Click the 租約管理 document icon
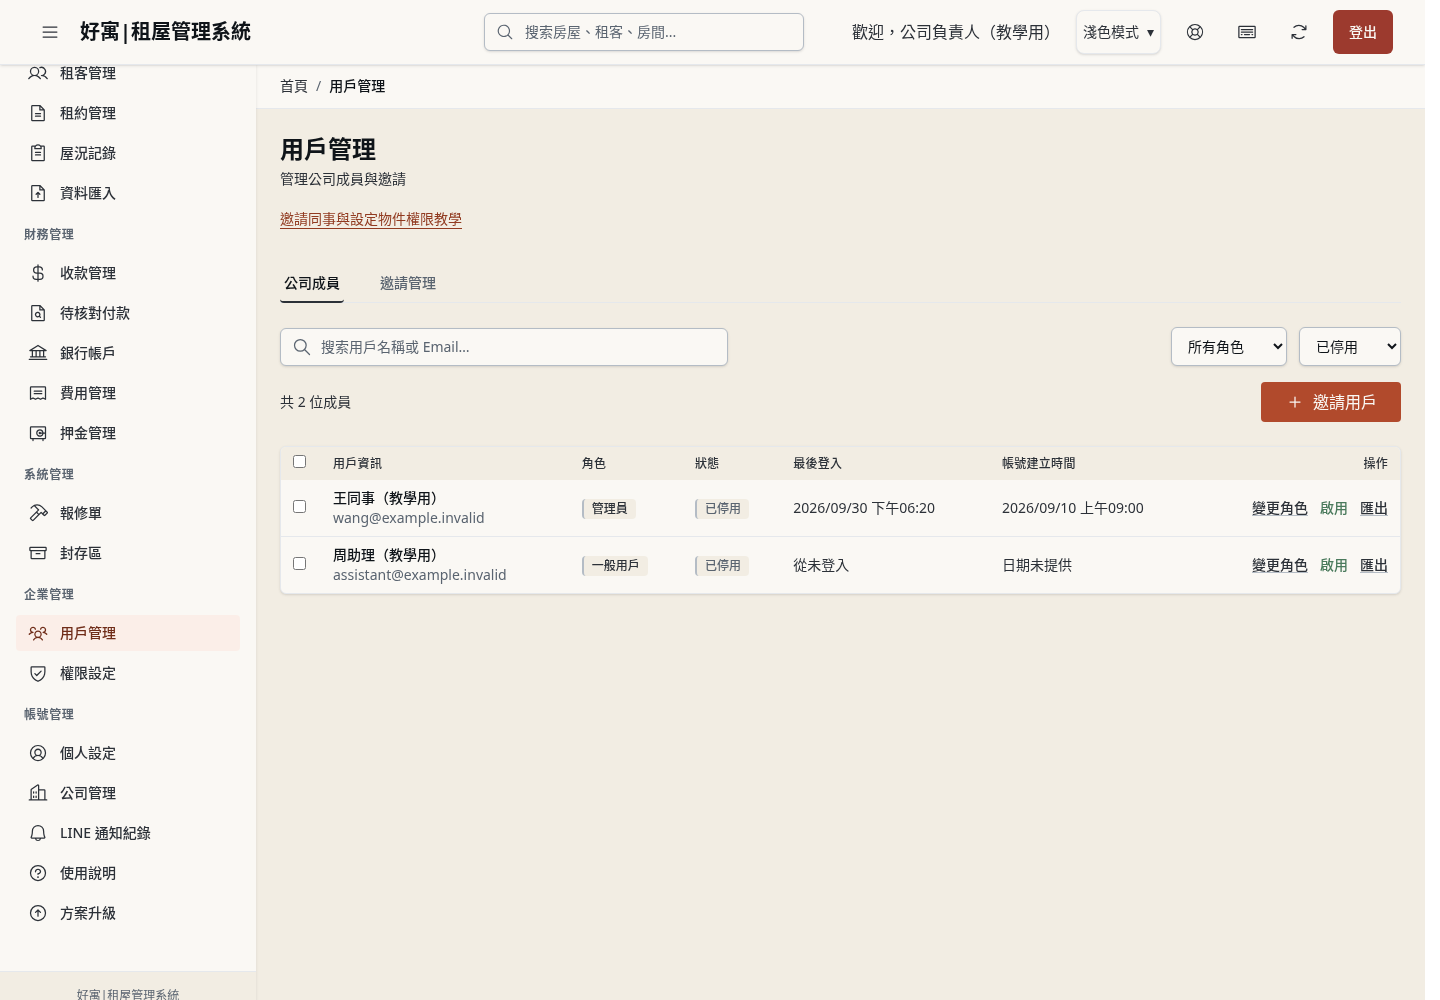 tap(38, 113)
